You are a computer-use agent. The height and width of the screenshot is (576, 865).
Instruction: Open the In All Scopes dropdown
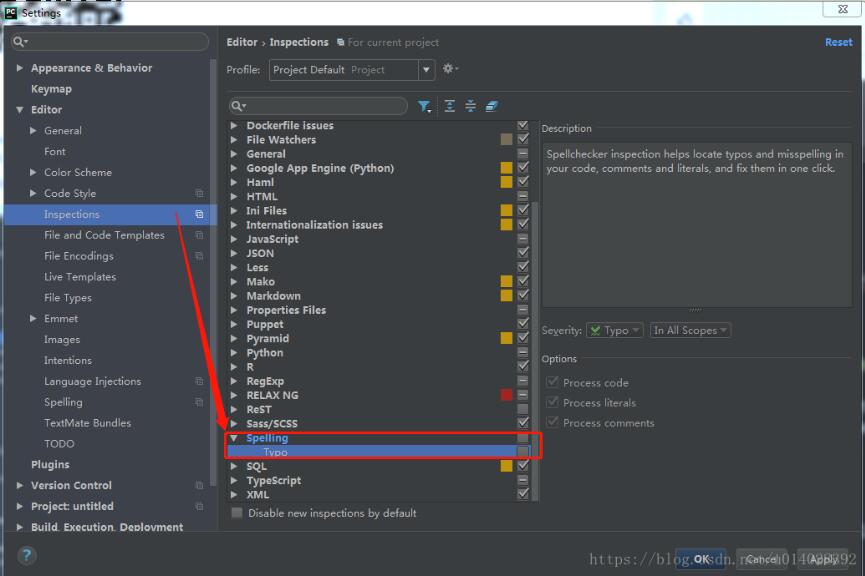[x=690, y=330]
